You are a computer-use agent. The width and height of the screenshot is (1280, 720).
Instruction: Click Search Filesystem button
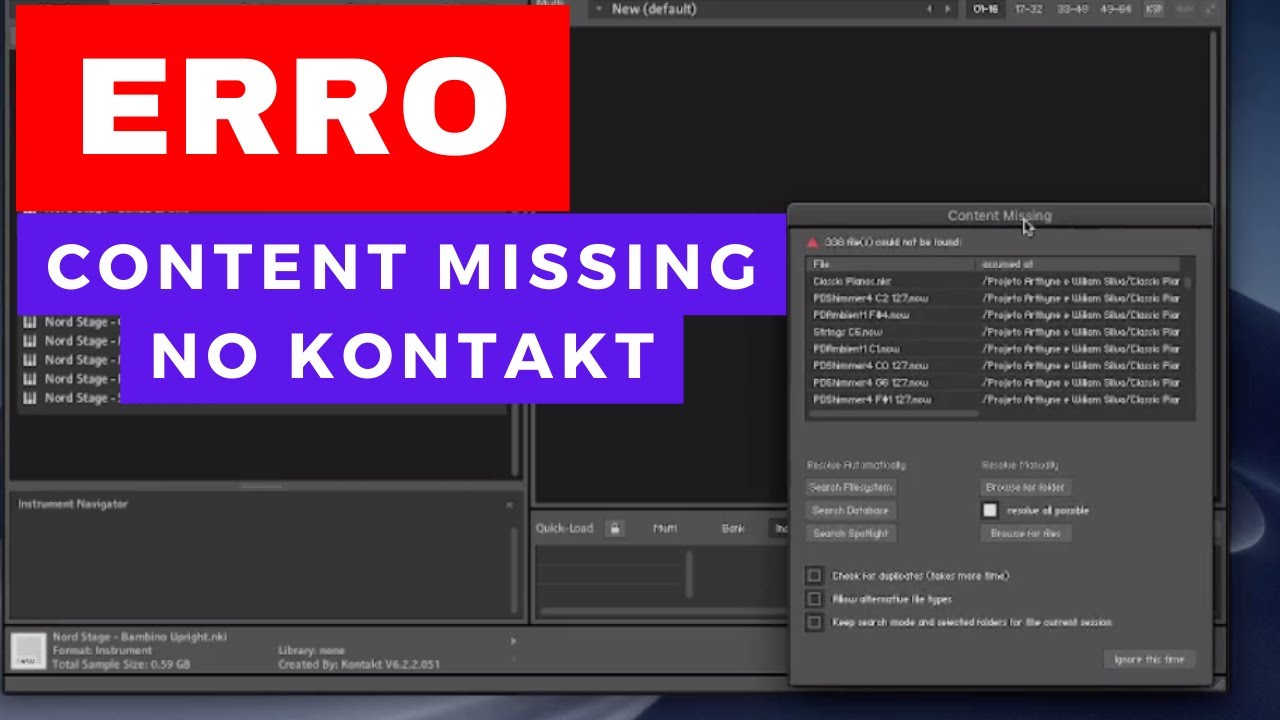pos(851,487)
